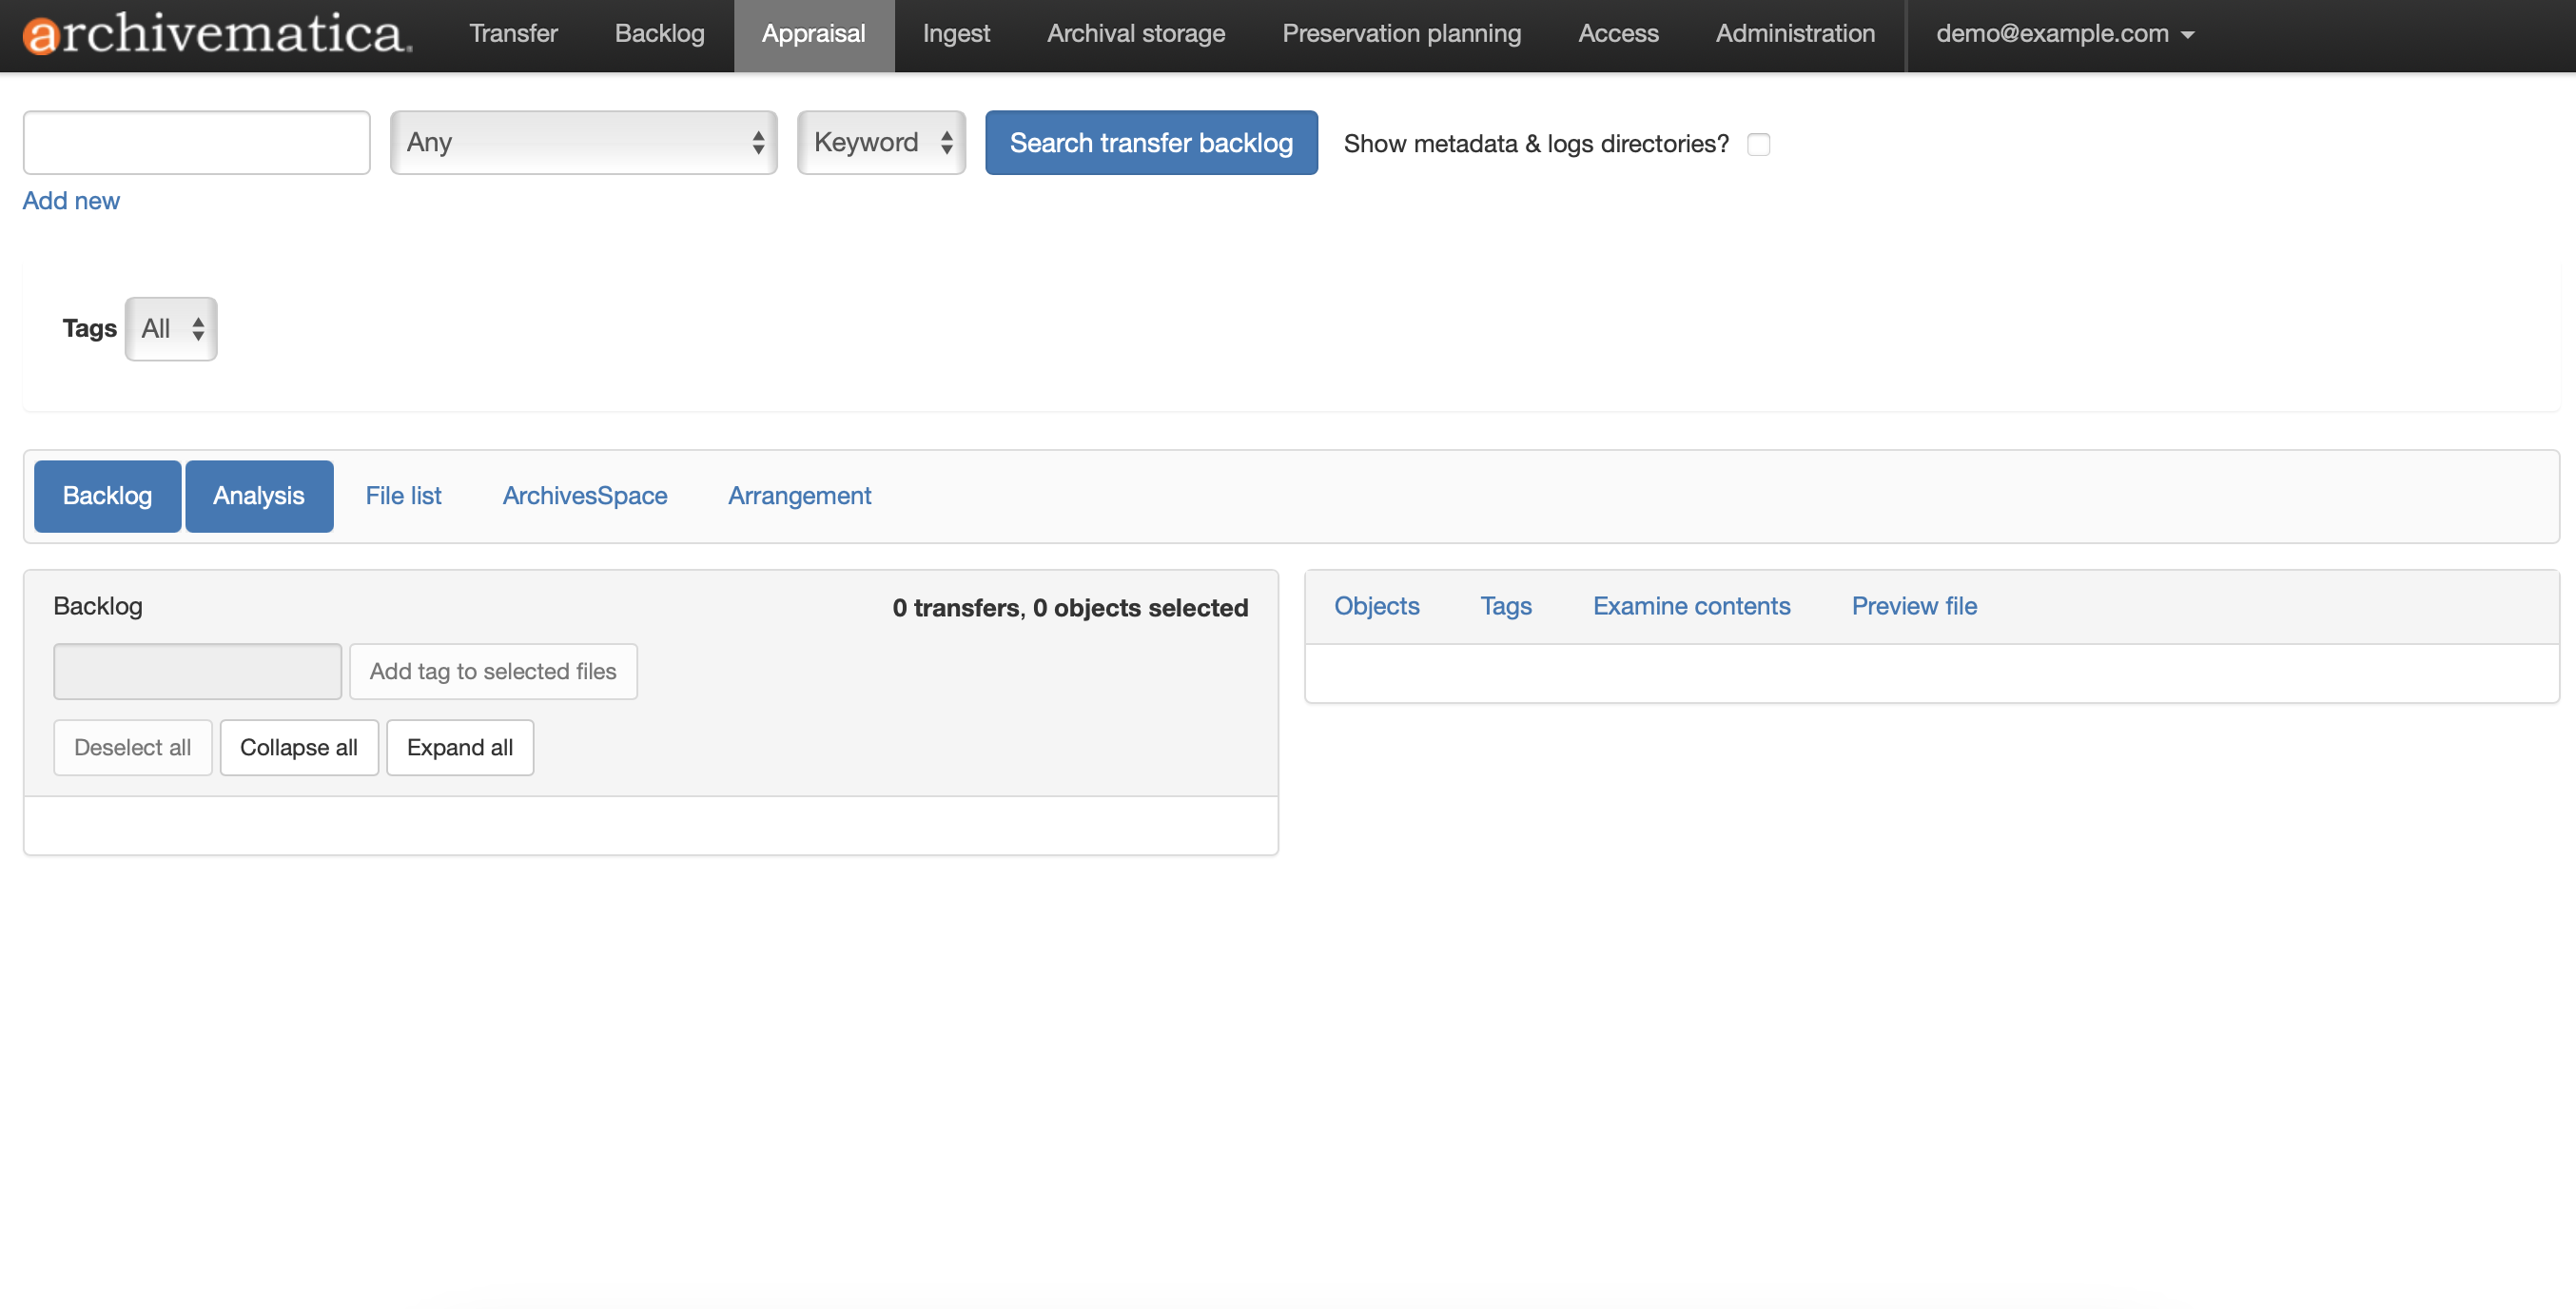Open the Preview file tab
This screenshot has width=2576, height=1309.
1913,606
